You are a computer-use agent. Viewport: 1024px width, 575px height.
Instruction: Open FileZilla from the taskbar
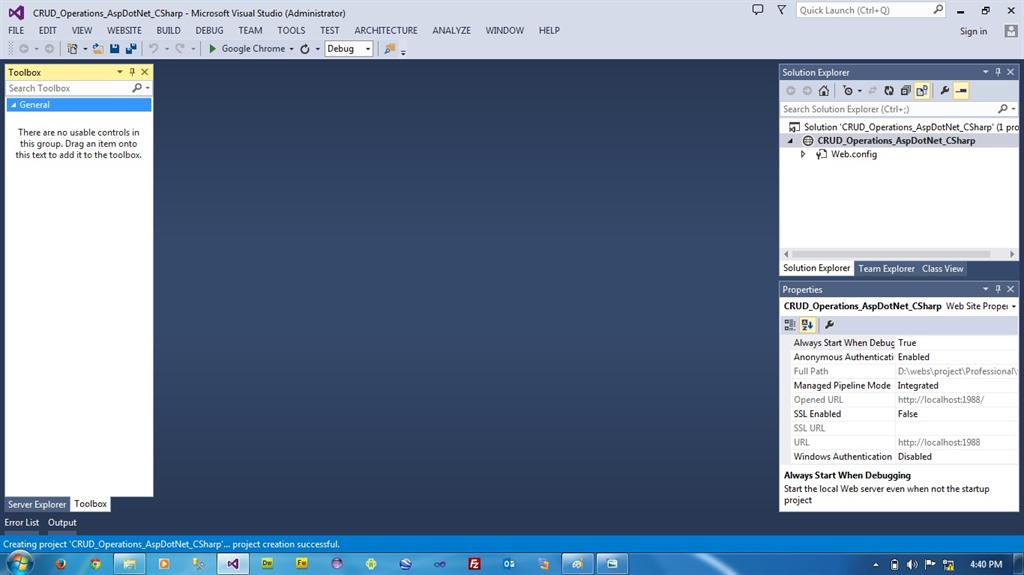click(x=475, y=564)
